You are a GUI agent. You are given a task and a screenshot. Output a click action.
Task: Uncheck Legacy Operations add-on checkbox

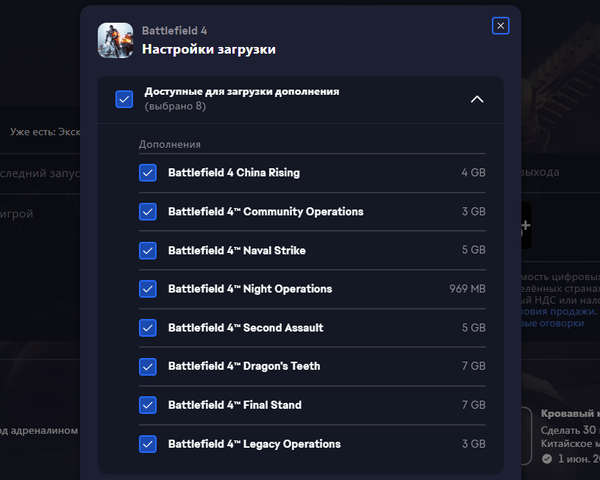point(148,444)
